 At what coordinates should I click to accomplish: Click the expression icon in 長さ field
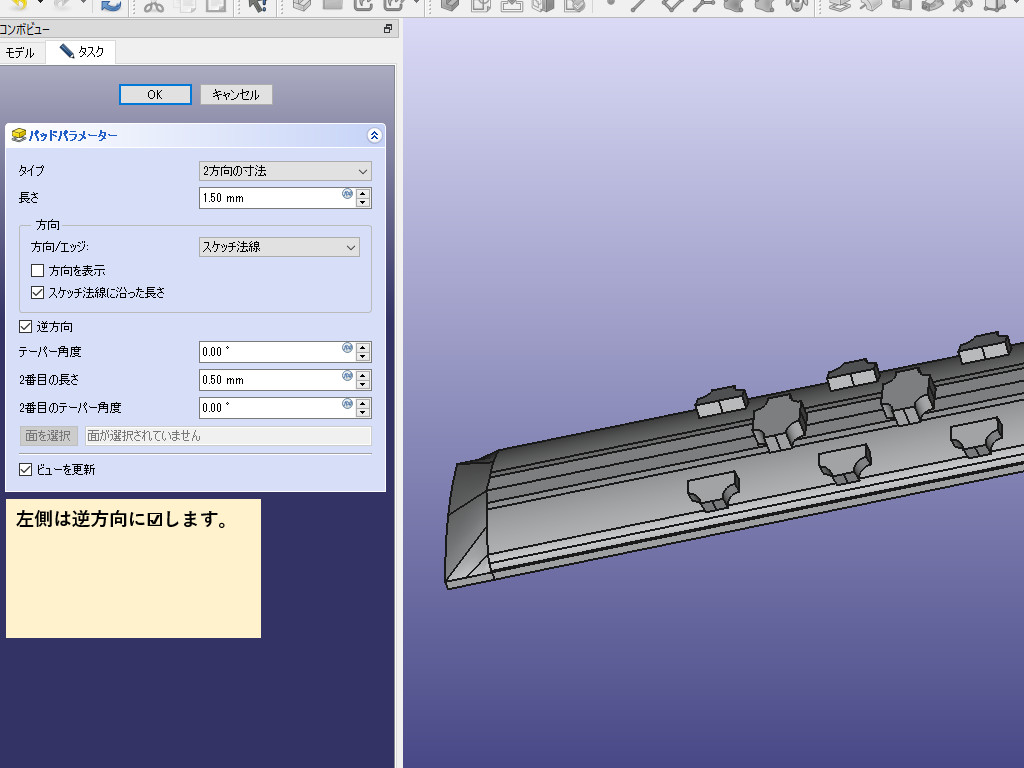coord(347,195)
